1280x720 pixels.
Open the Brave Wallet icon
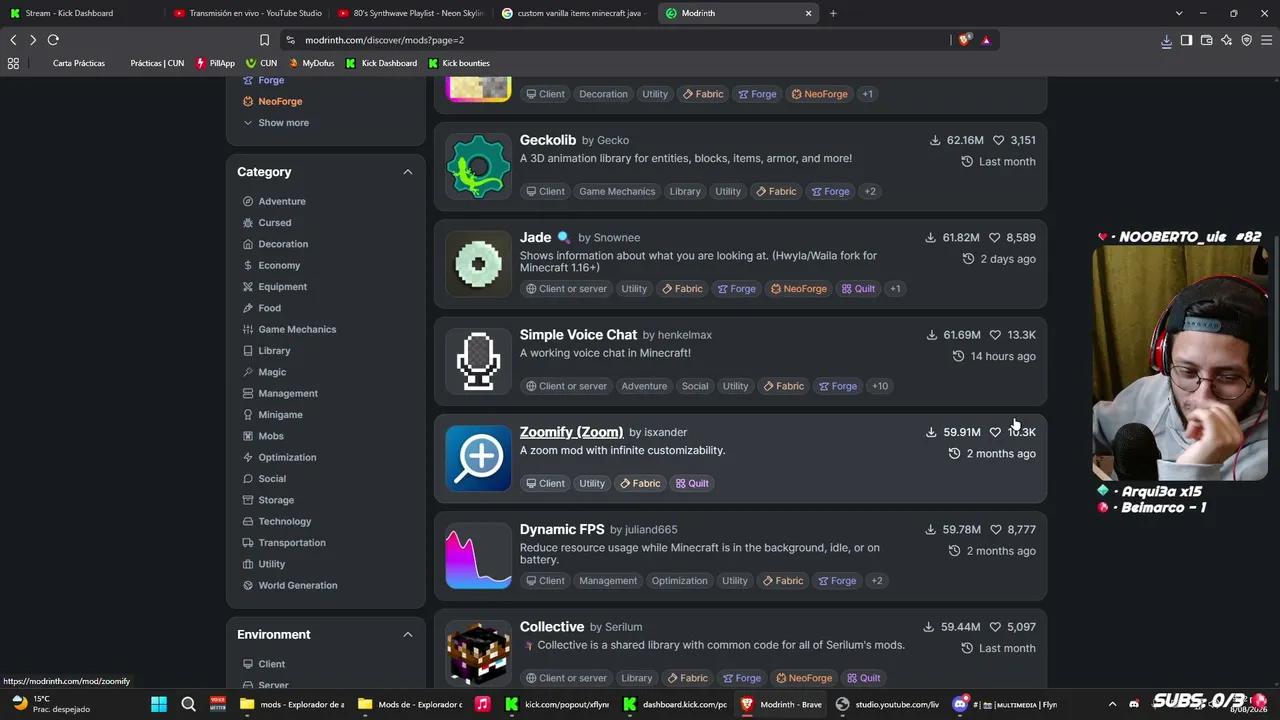(x=1206, y=40)
